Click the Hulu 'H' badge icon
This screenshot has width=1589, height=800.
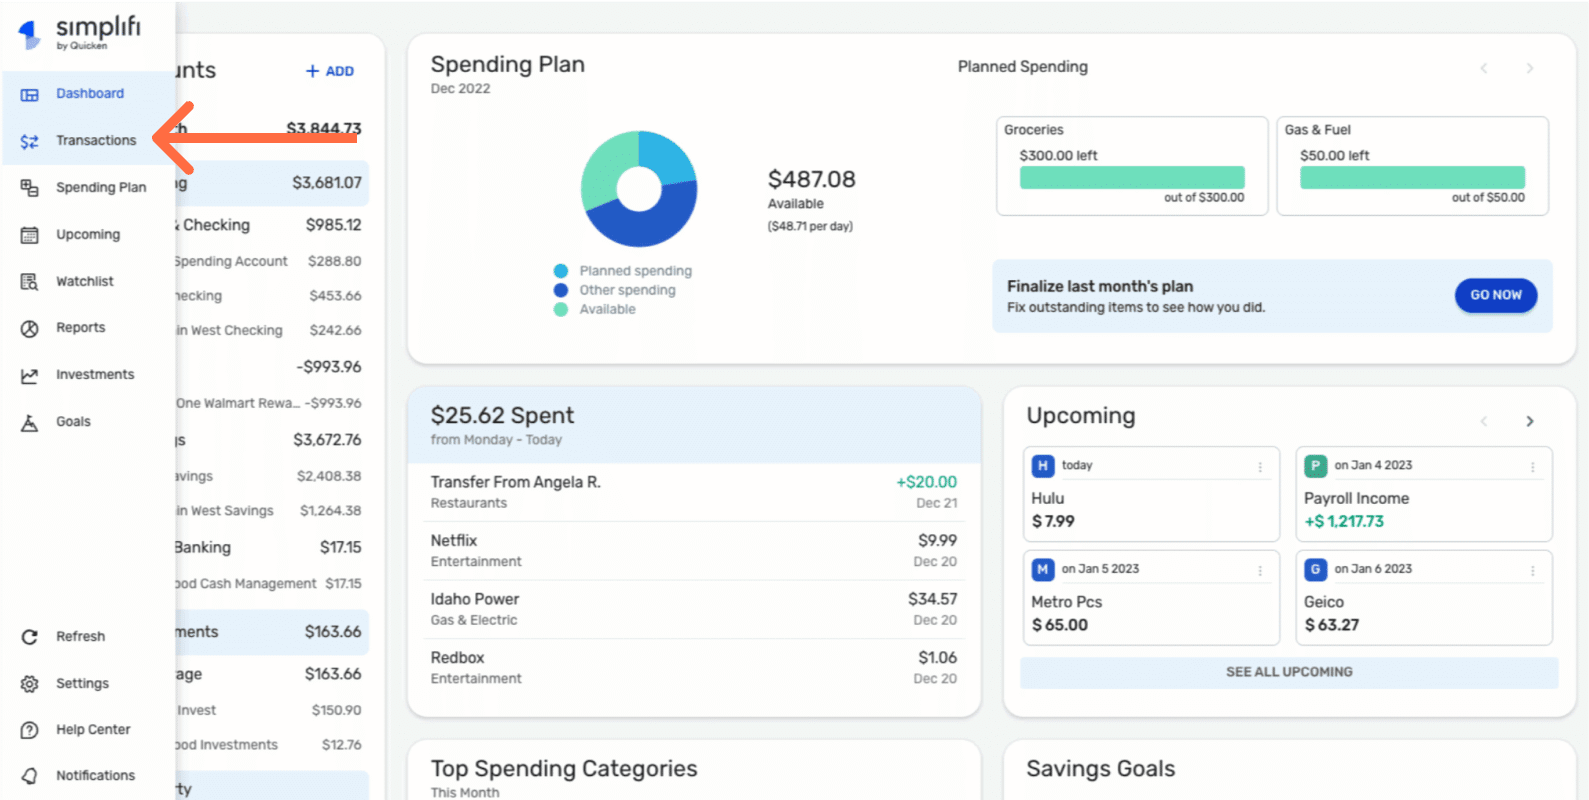[1043, 465]
